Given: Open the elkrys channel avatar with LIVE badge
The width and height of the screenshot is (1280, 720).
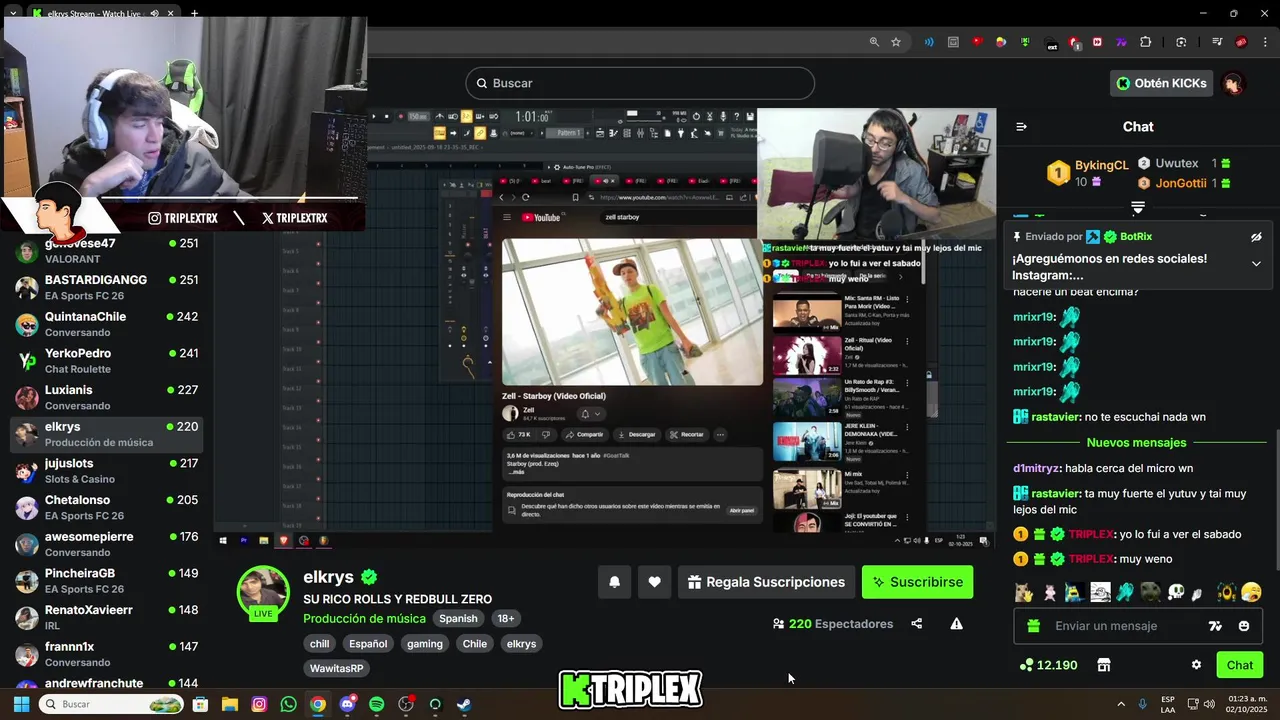Looking at the screenshot, I should (263, 592).
